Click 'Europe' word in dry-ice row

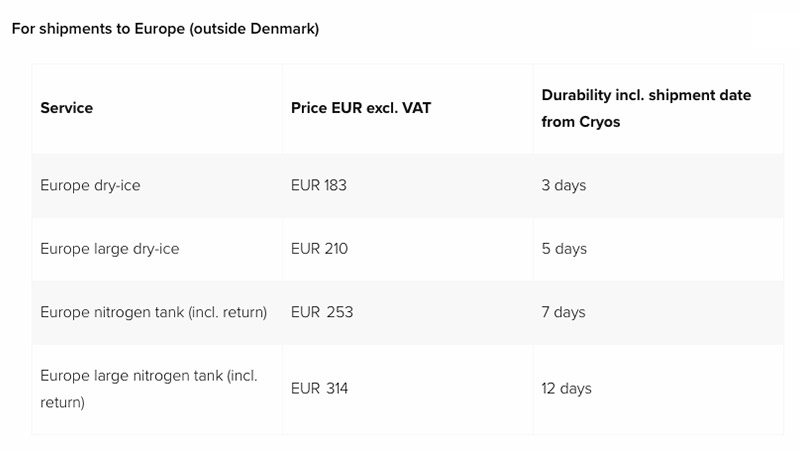pyautogui.click(x=64, y=185)
